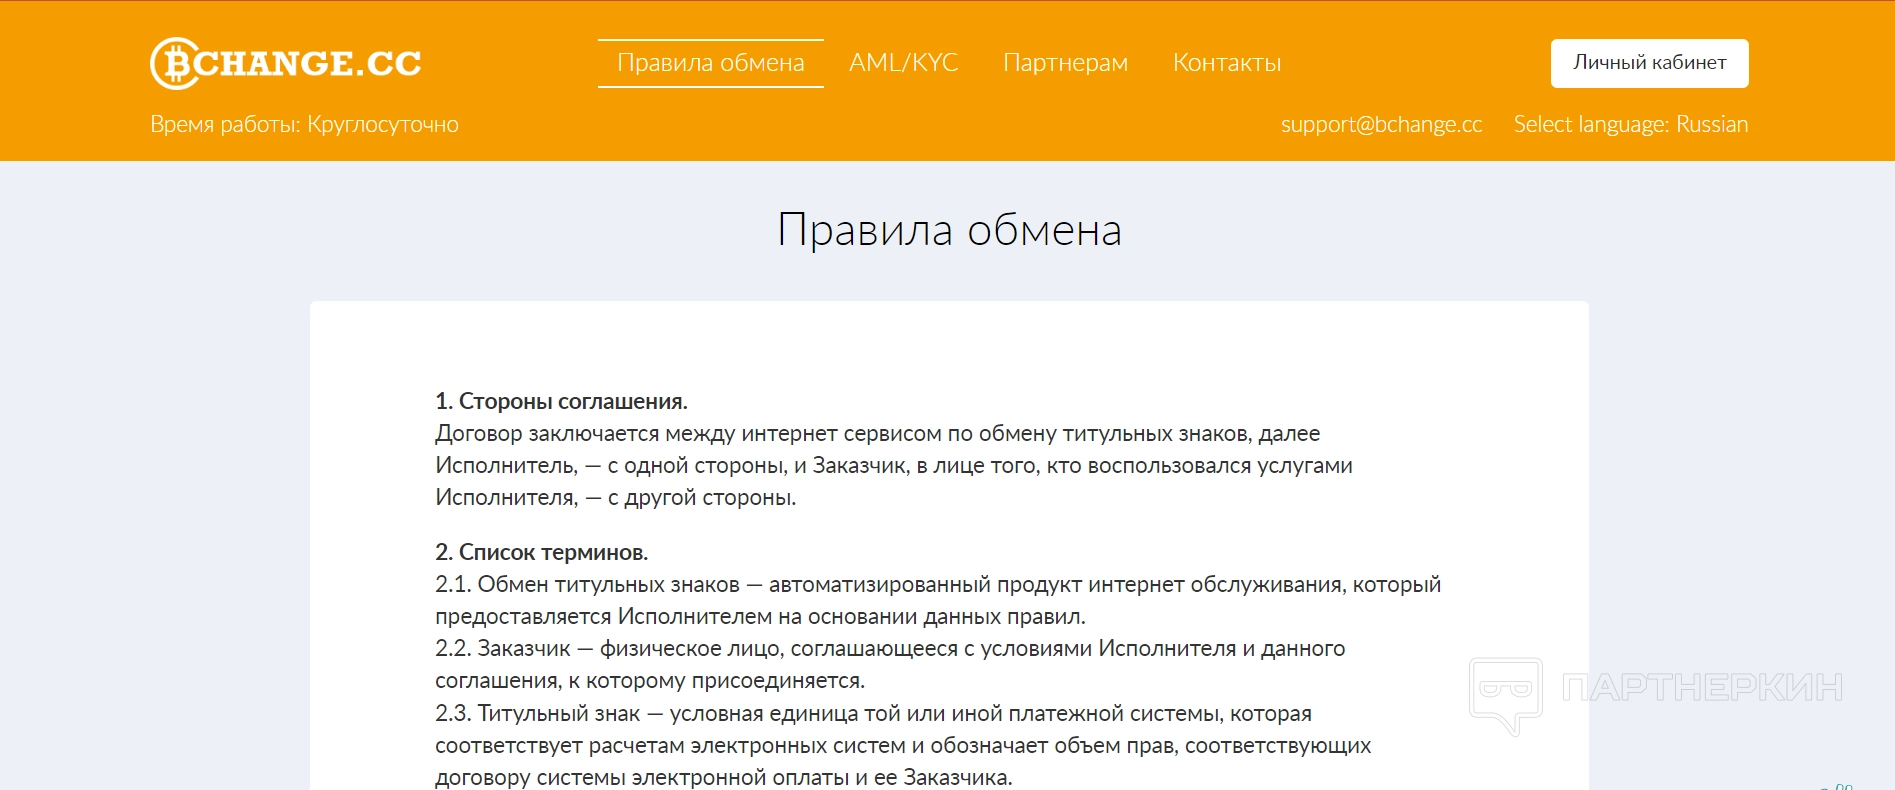Open the Select language: Russian selector

[x=1631, y=124]
